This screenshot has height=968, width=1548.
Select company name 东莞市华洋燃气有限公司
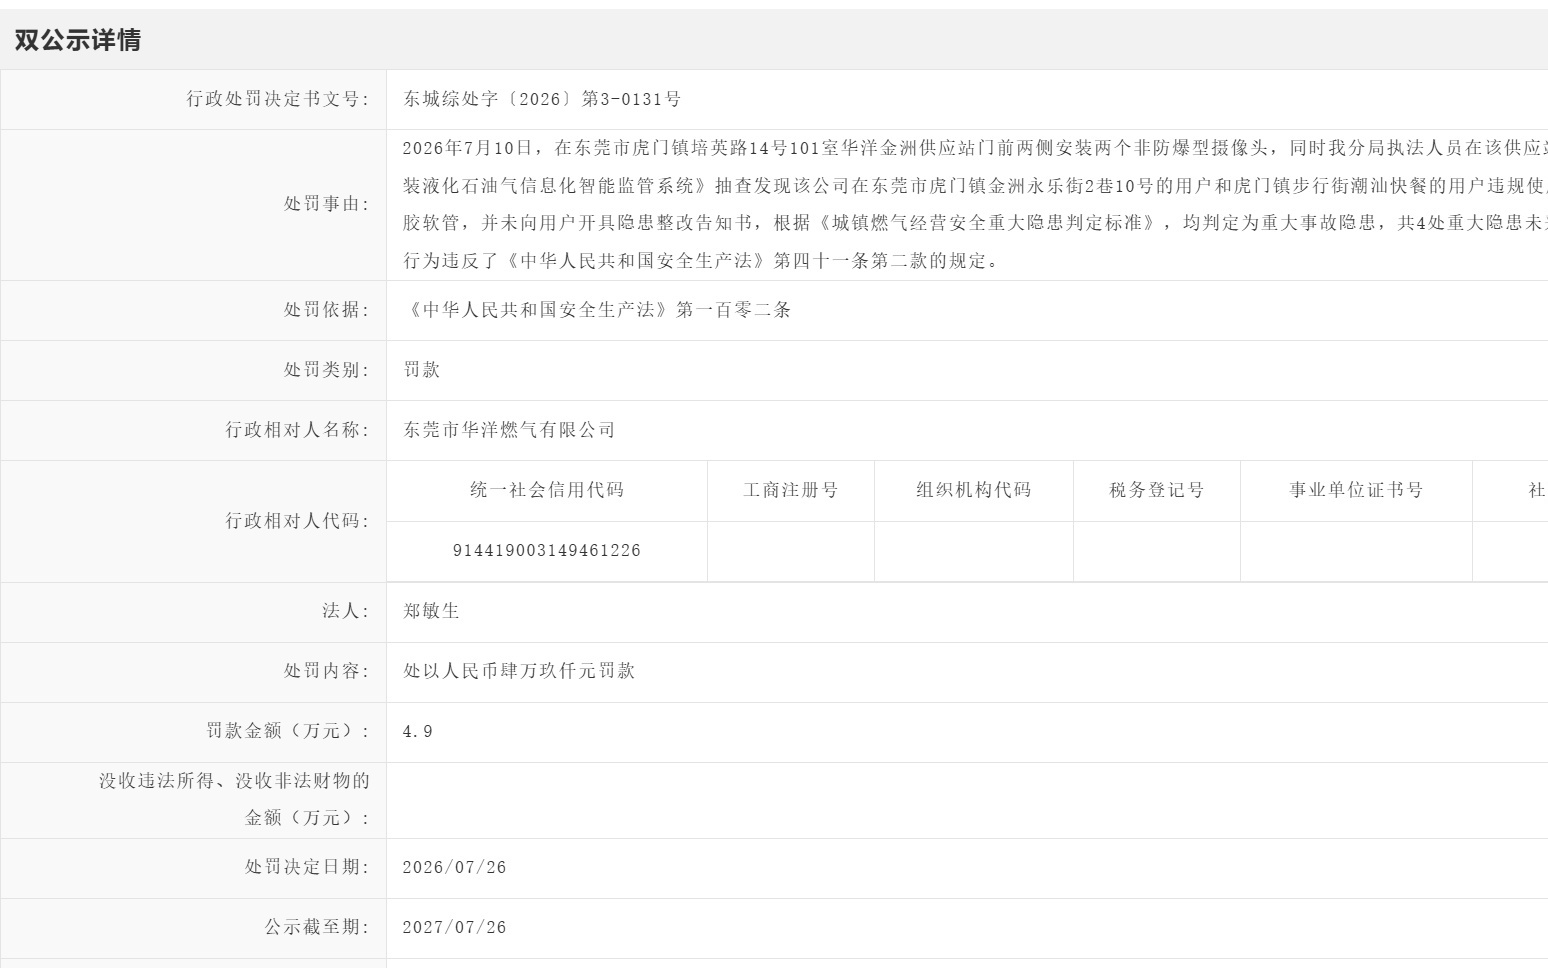click(510, 430)
